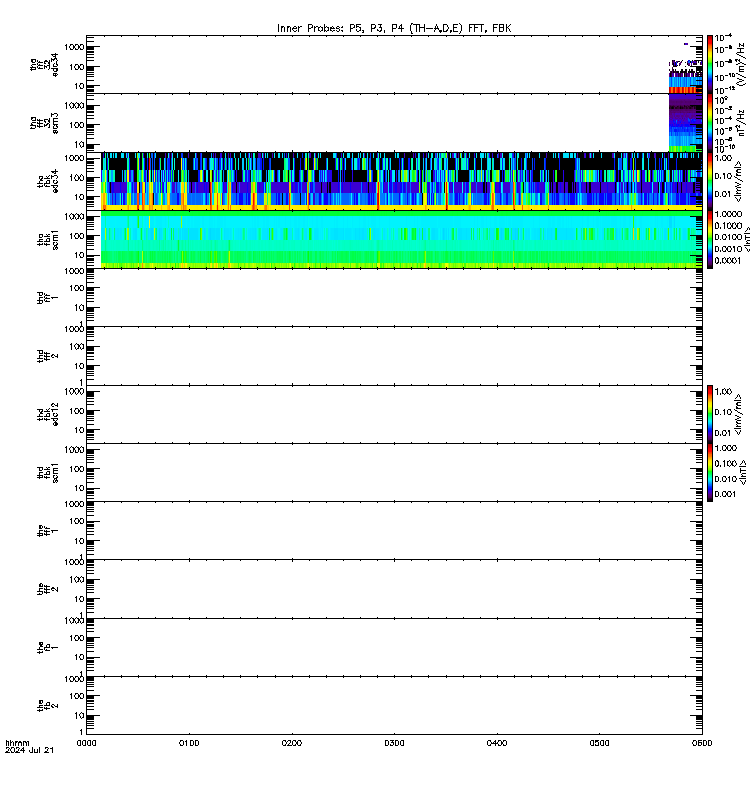Click the 0400 time tick label
Image resolution: width=750 pixels, height=800 pixels.
pos(497,743)
